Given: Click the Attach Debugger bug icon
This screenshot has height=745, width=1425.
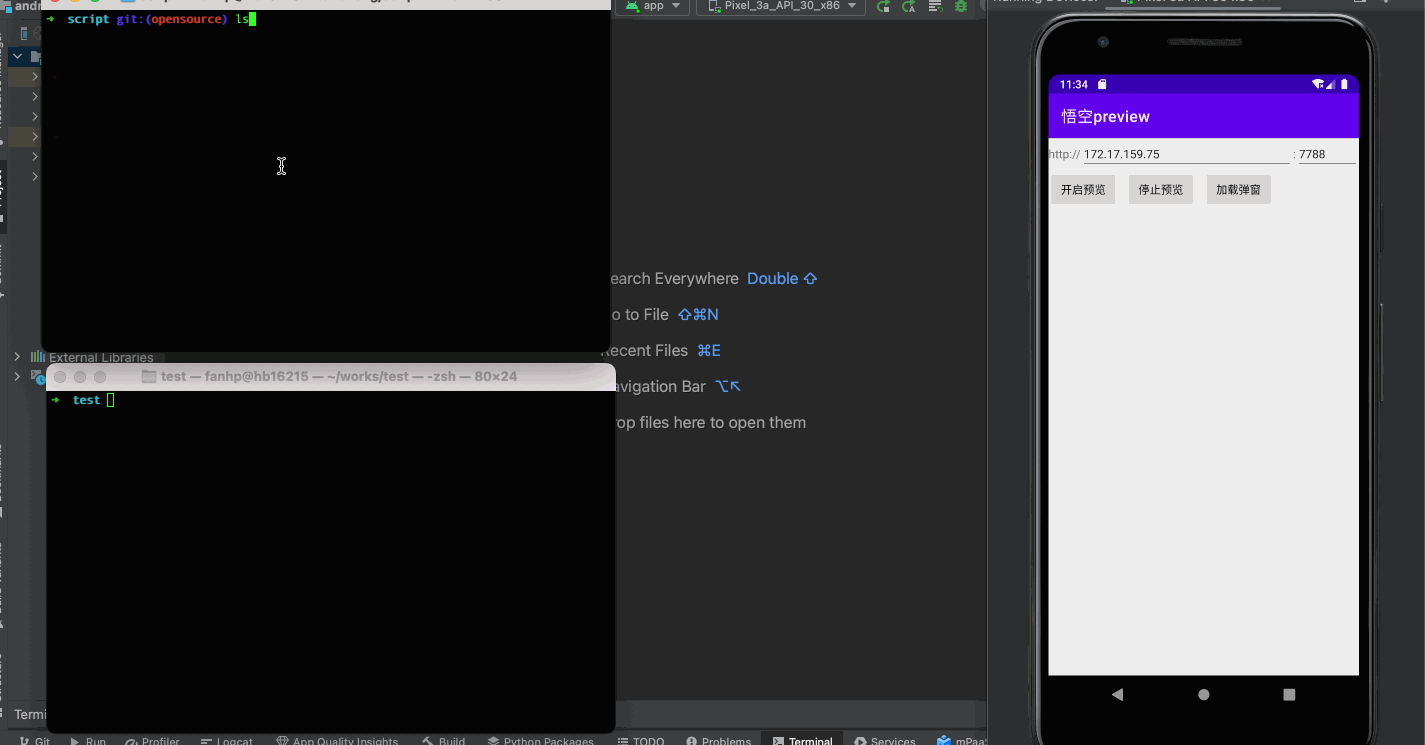Looking at the screenshot, I should click(961, 6).
